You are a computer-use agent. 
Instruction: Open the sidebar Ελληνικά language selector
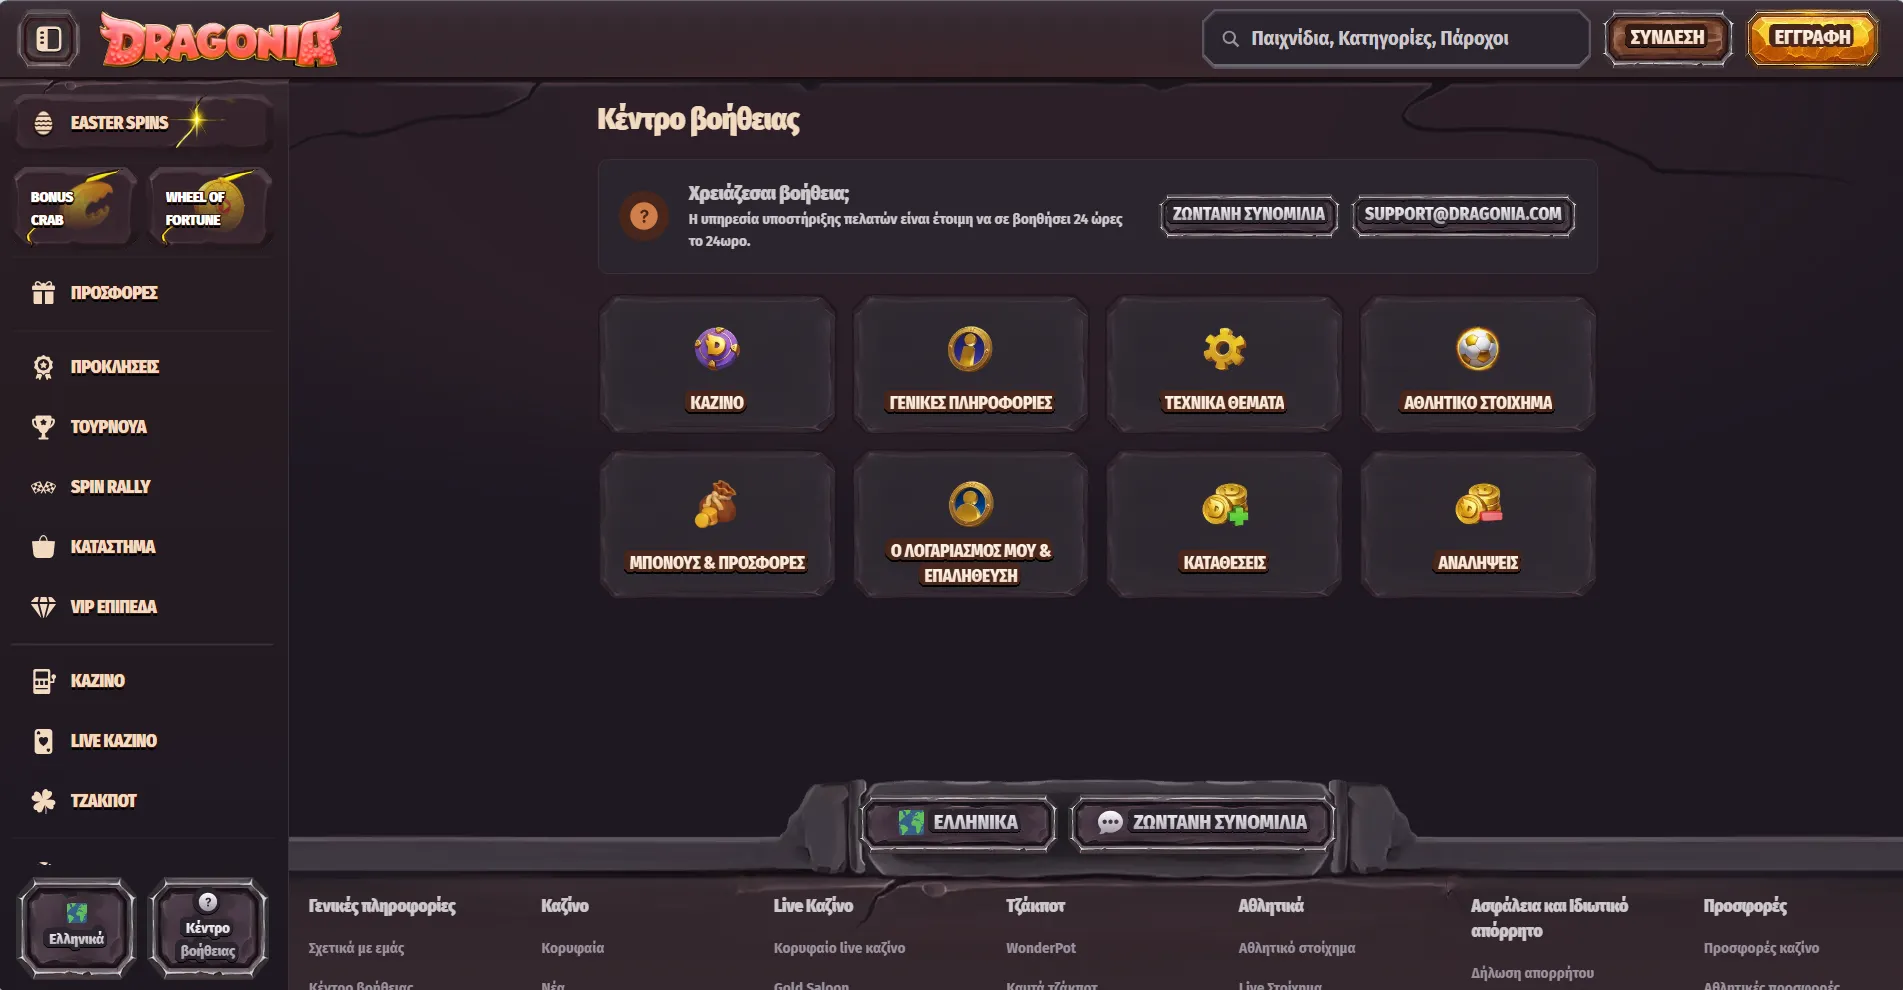click(x=77, y=927)
